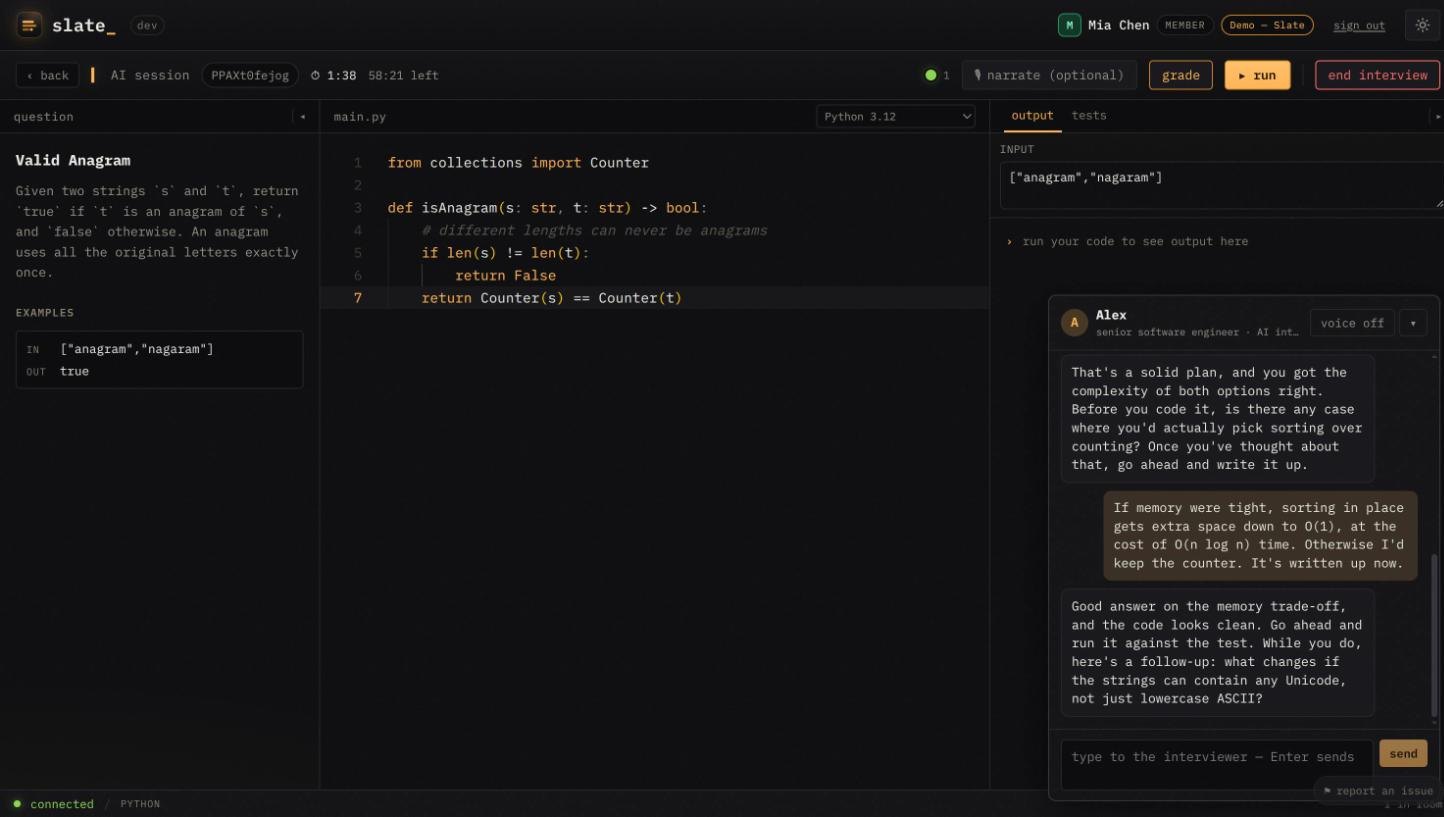Toggle the light/dark theme sun icon
This screenshot has height=817, width=1444.
1422,25
